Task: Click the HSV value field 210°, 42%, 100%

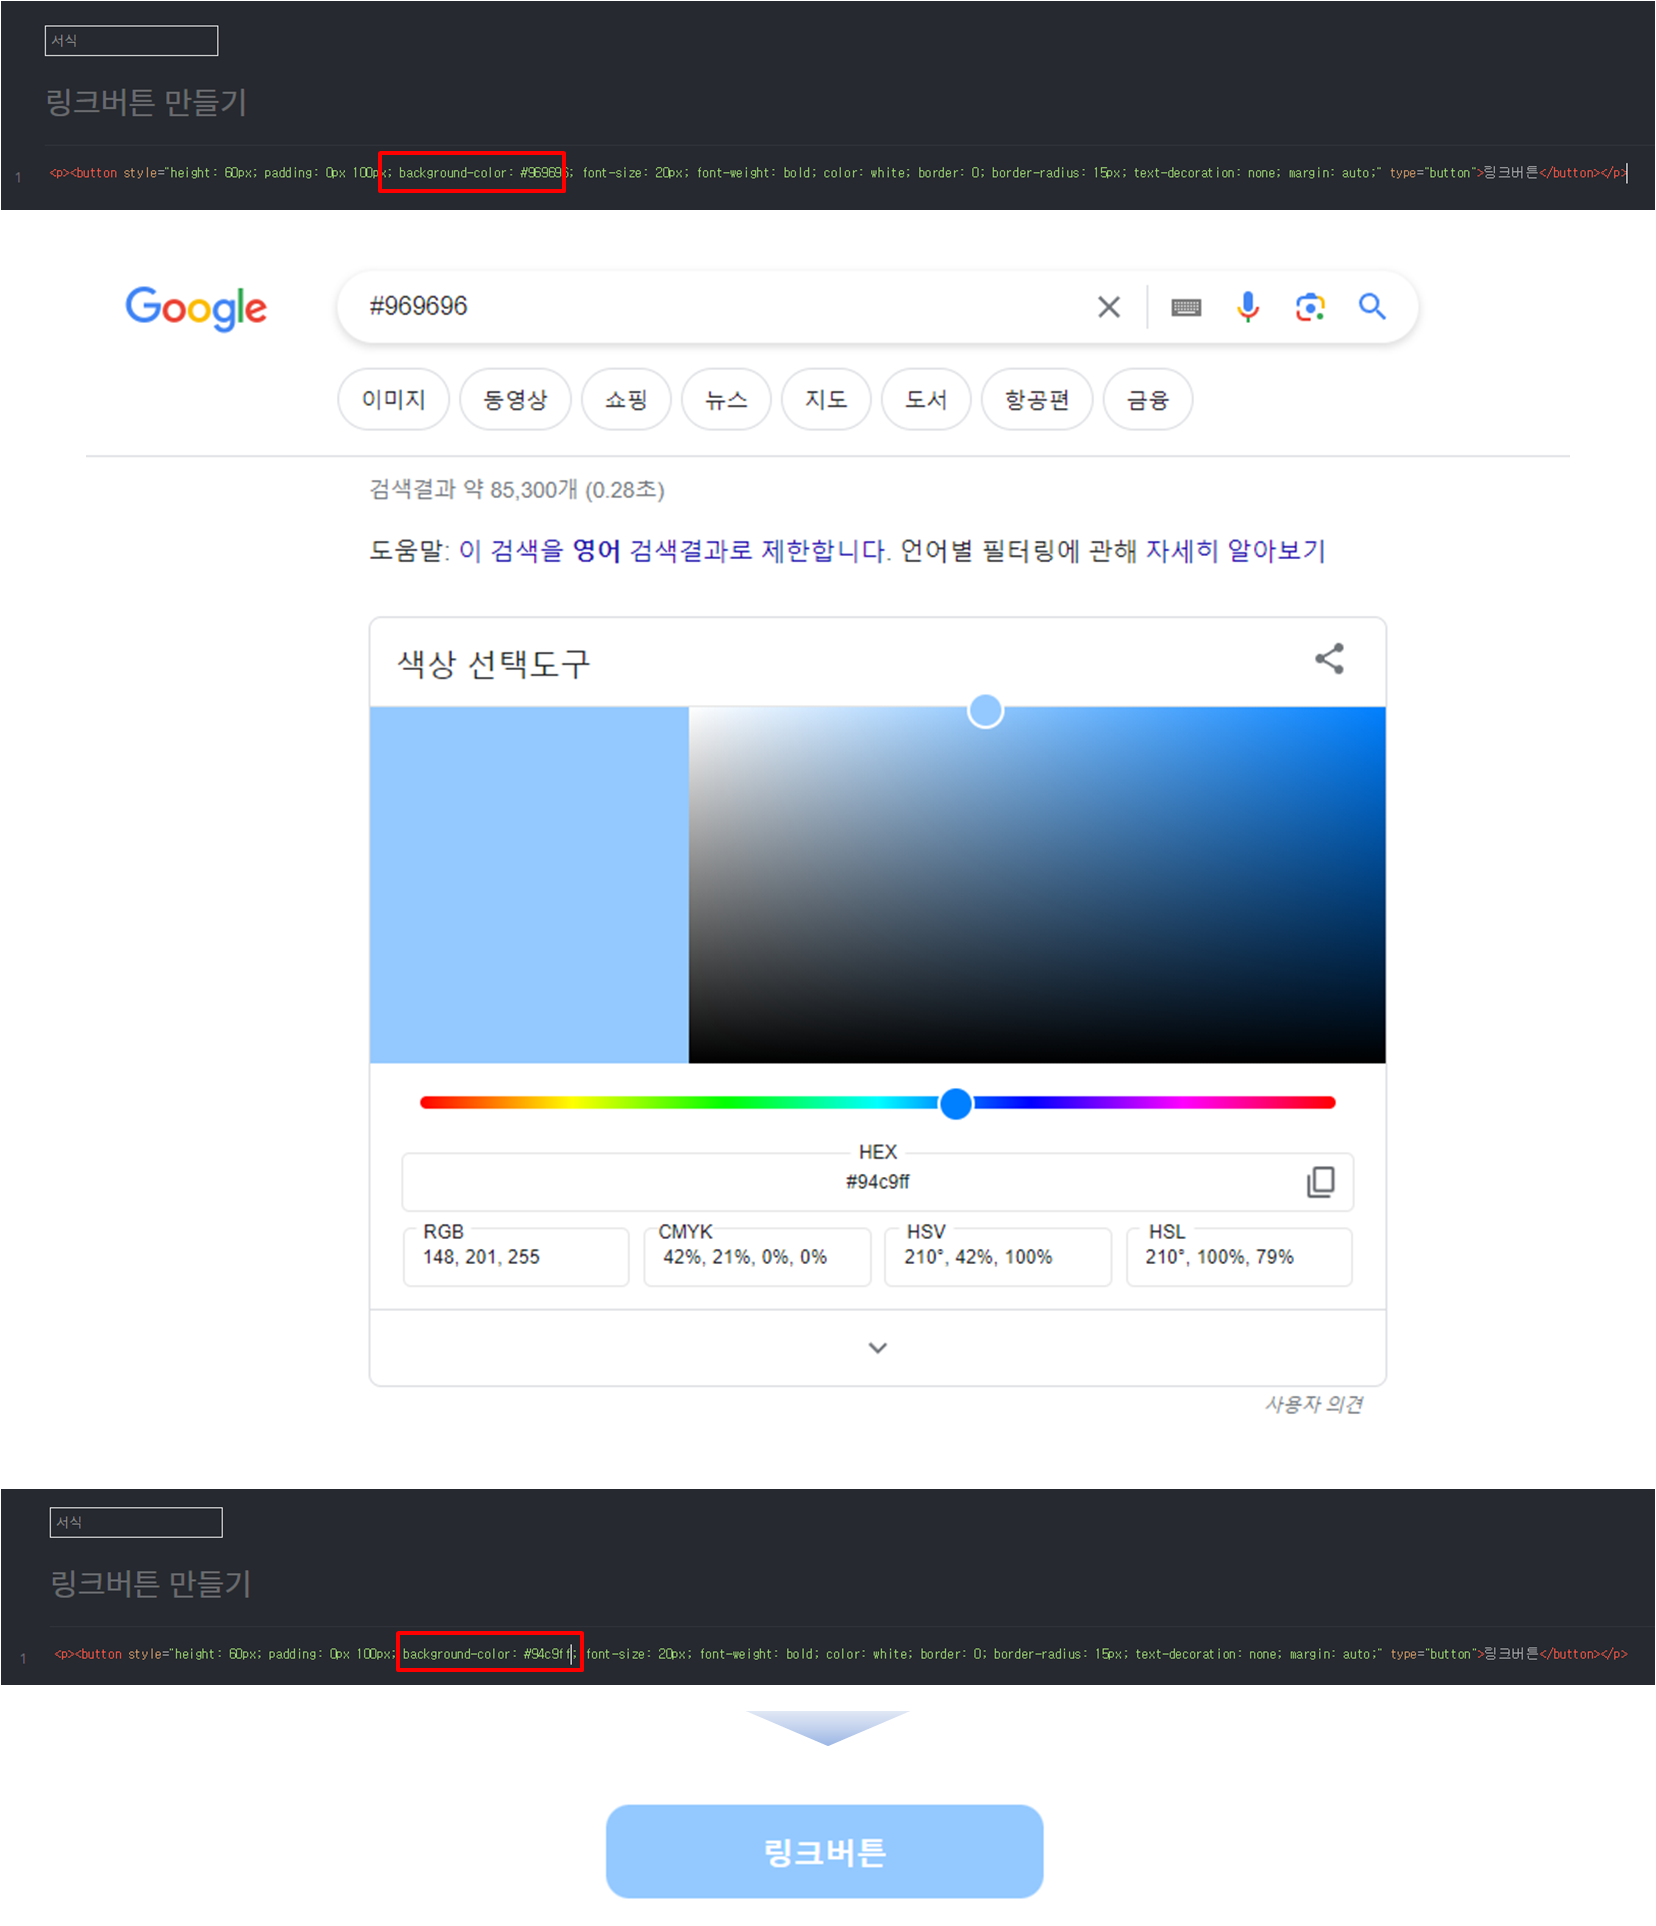Action: [998, 1257]
